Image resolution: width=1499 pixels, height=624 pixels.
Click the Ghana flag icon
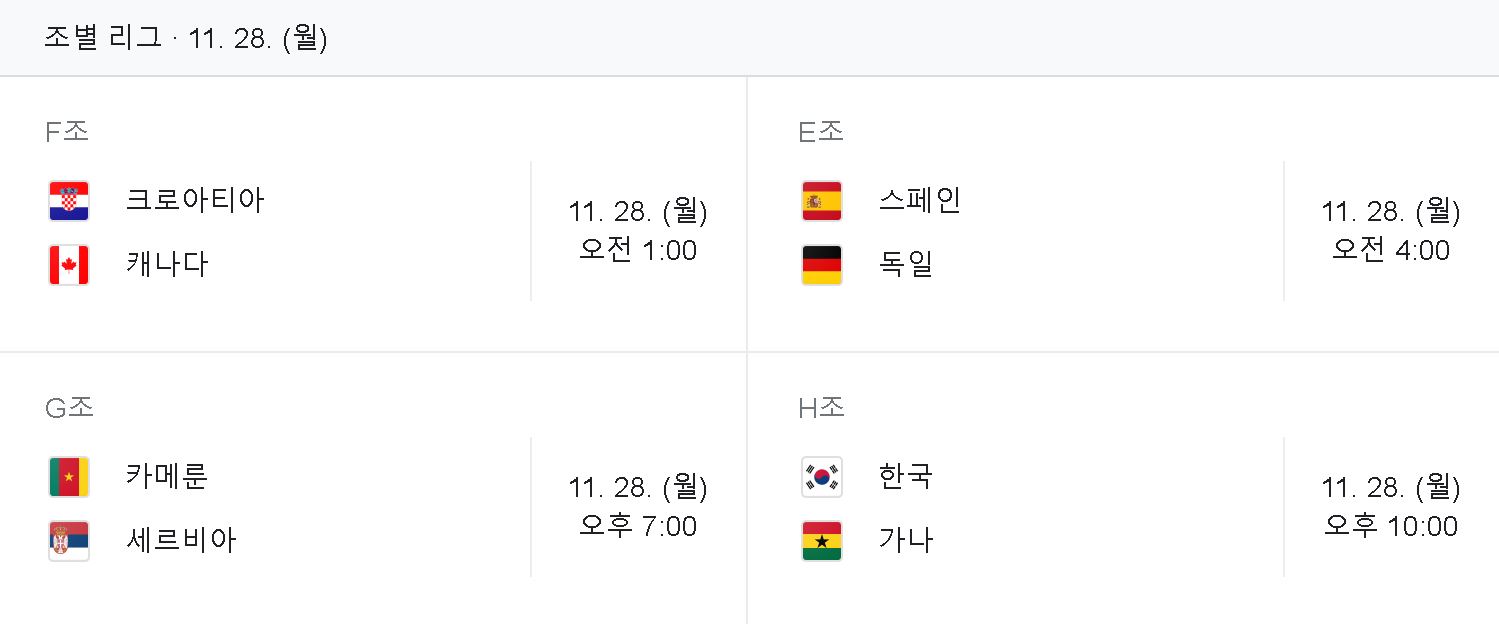[822, 541]
